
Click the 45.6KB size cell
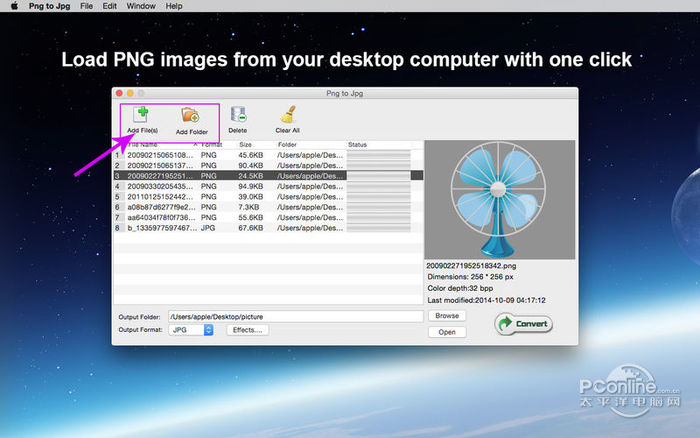pyautogui.click(x=250, y=155)
